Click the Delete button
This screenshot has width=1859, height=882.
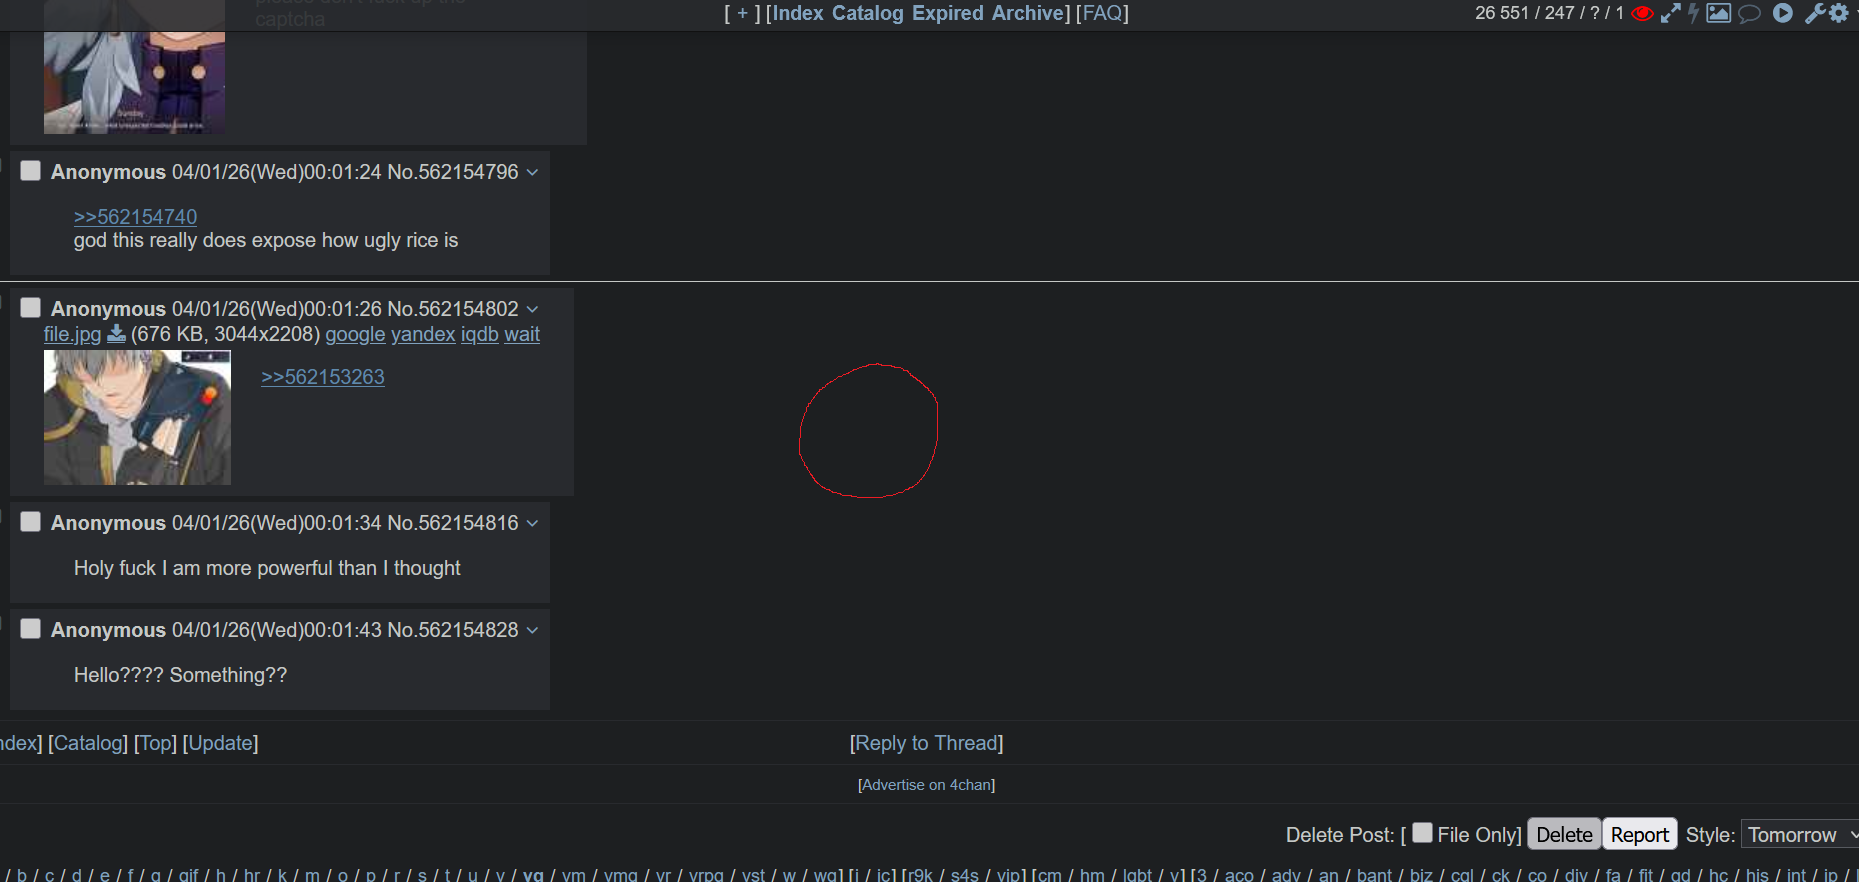1564,835
